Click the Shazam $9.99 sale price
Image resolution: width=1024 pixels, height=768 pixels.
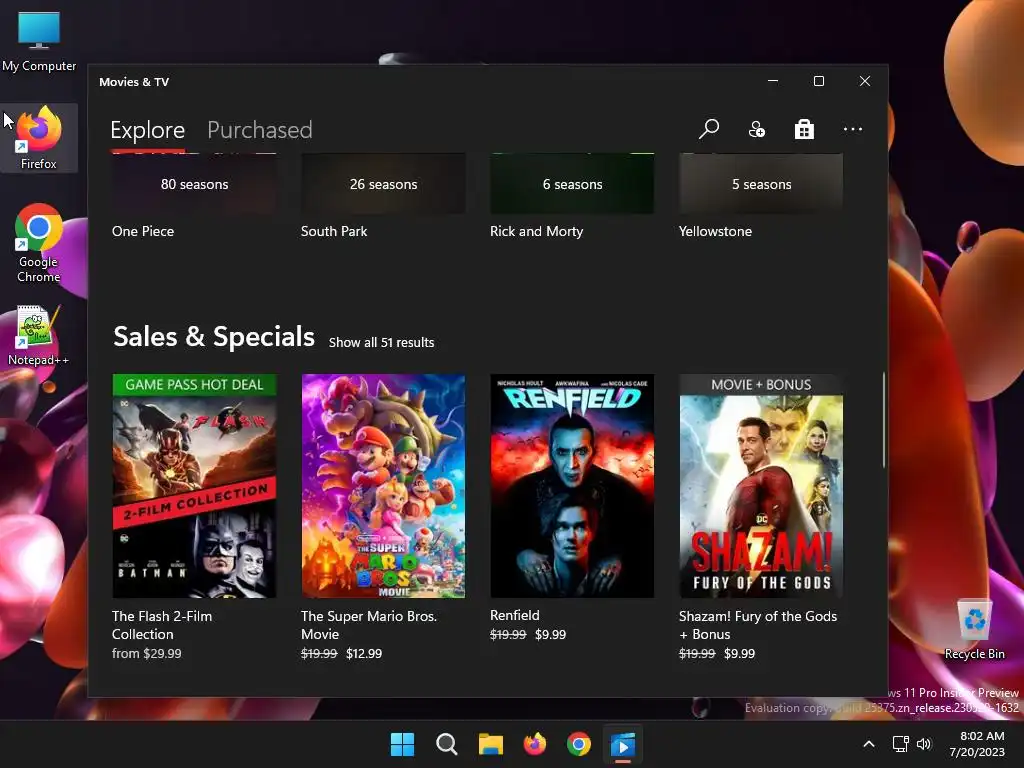tap(739, 653)
